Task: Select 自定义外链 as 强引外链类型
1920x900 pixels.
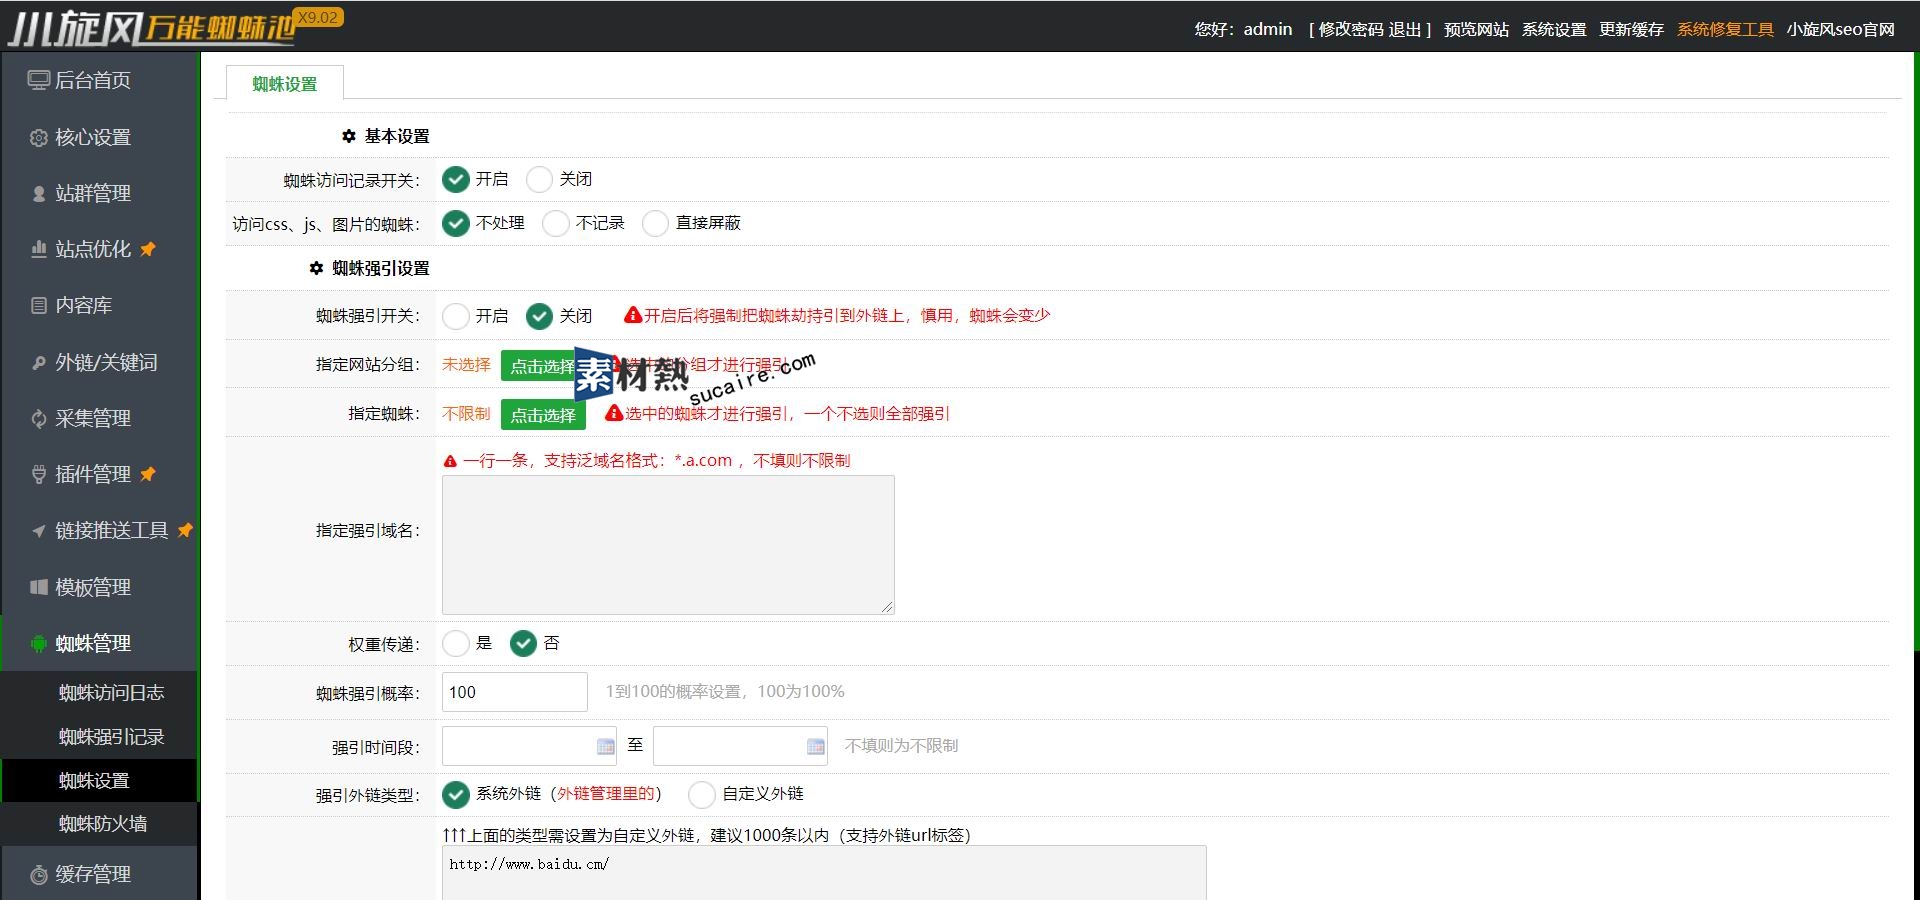Action: [x=702, y=794]
